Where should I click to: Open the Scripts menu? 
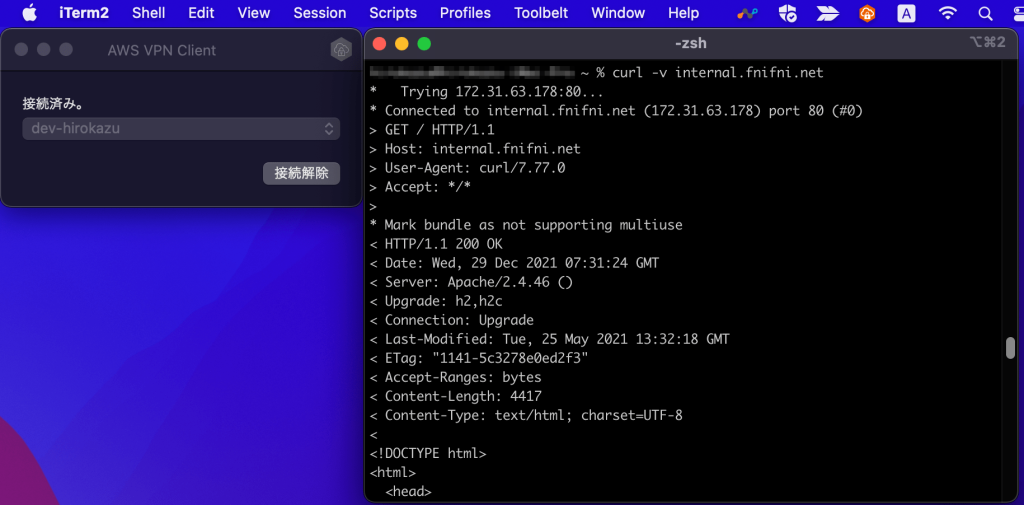pyautogui.click(x=393, y=12)
